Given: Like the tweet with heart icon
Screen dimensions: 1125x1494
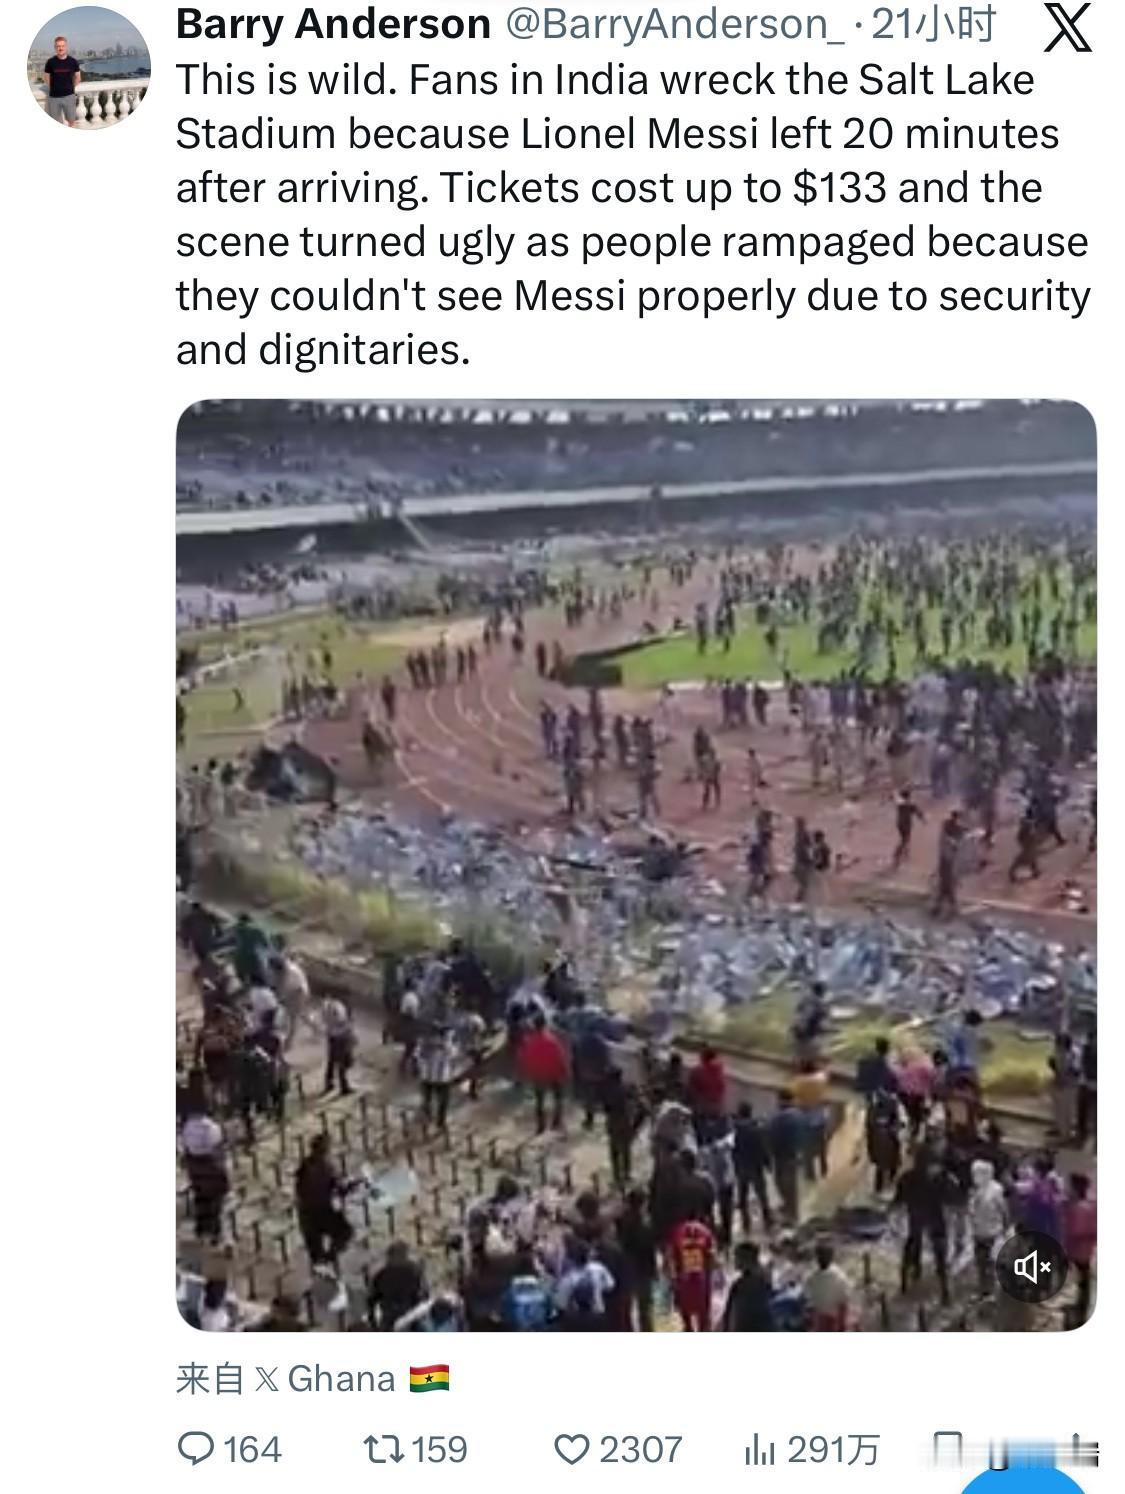Looking at the screenshot, I should click(x=572, y=1449).
